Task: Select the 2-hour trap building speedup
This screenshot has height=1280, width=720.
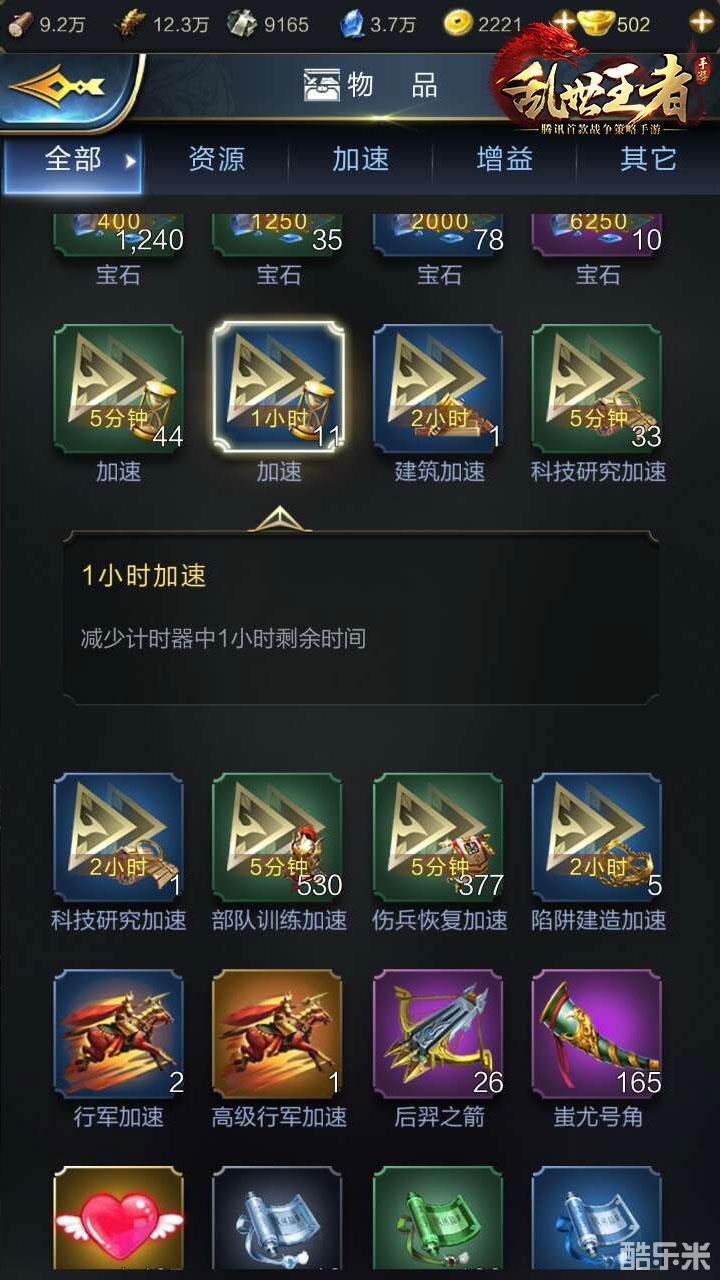Action: (x=597, y=838)
